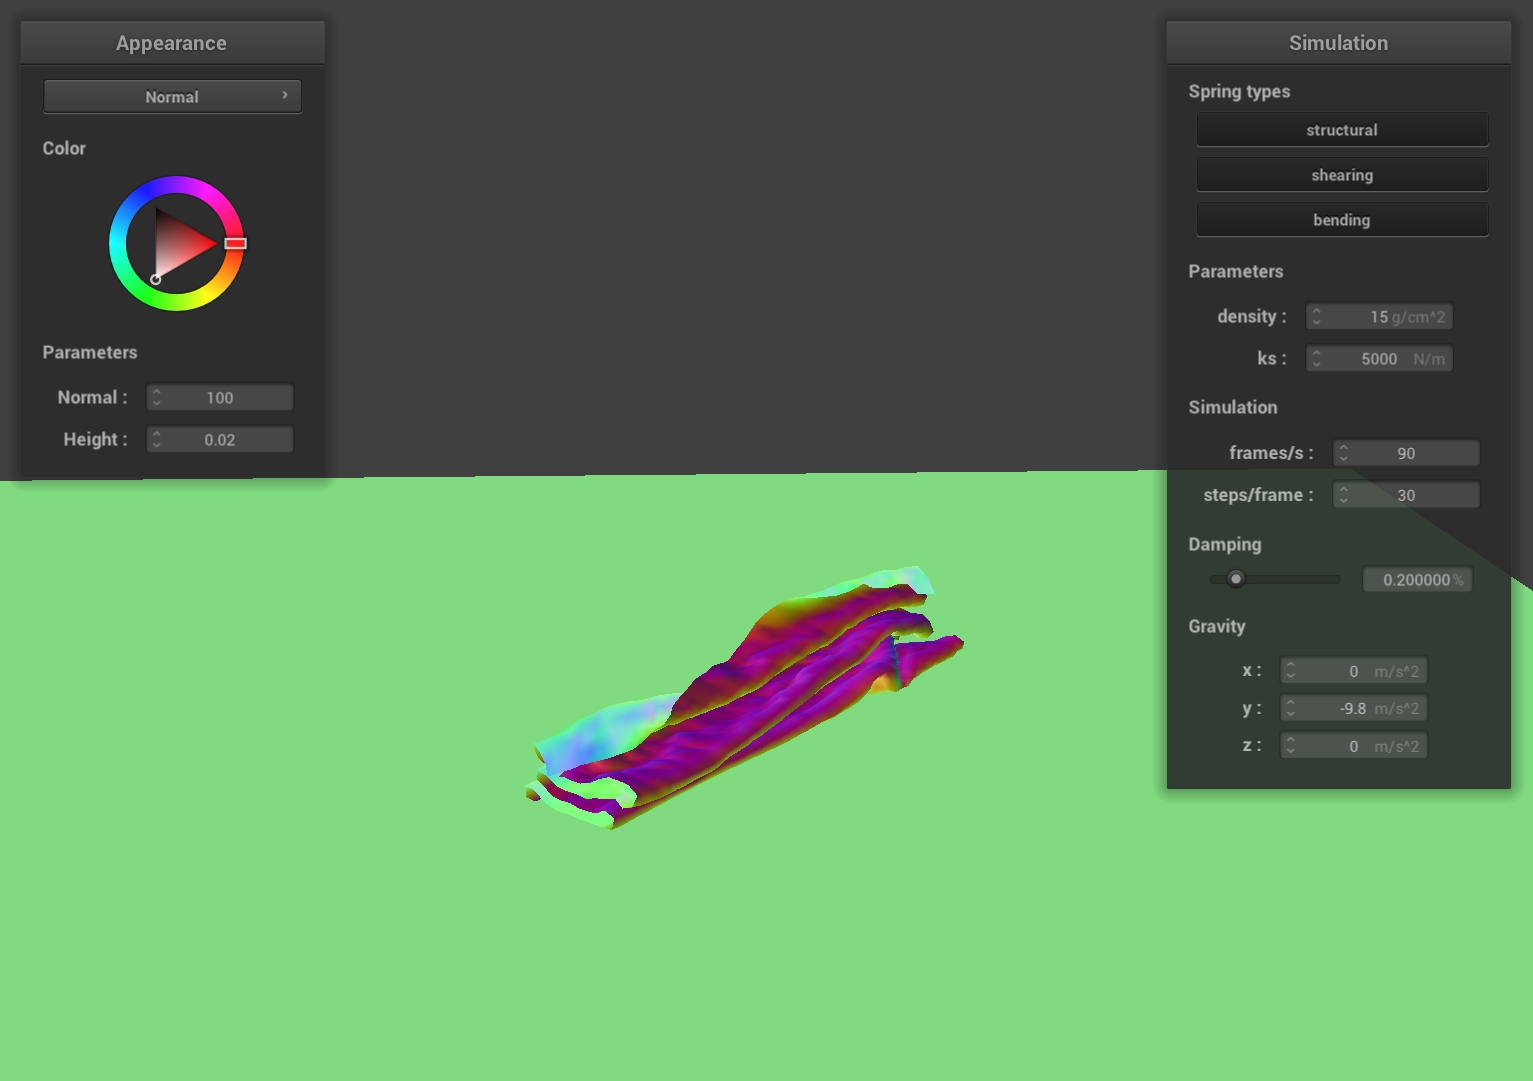The width and height of the screenshot is (1533, 1081).
Task: Click the gravity z stepper arrows
Action: (1291, 746)
